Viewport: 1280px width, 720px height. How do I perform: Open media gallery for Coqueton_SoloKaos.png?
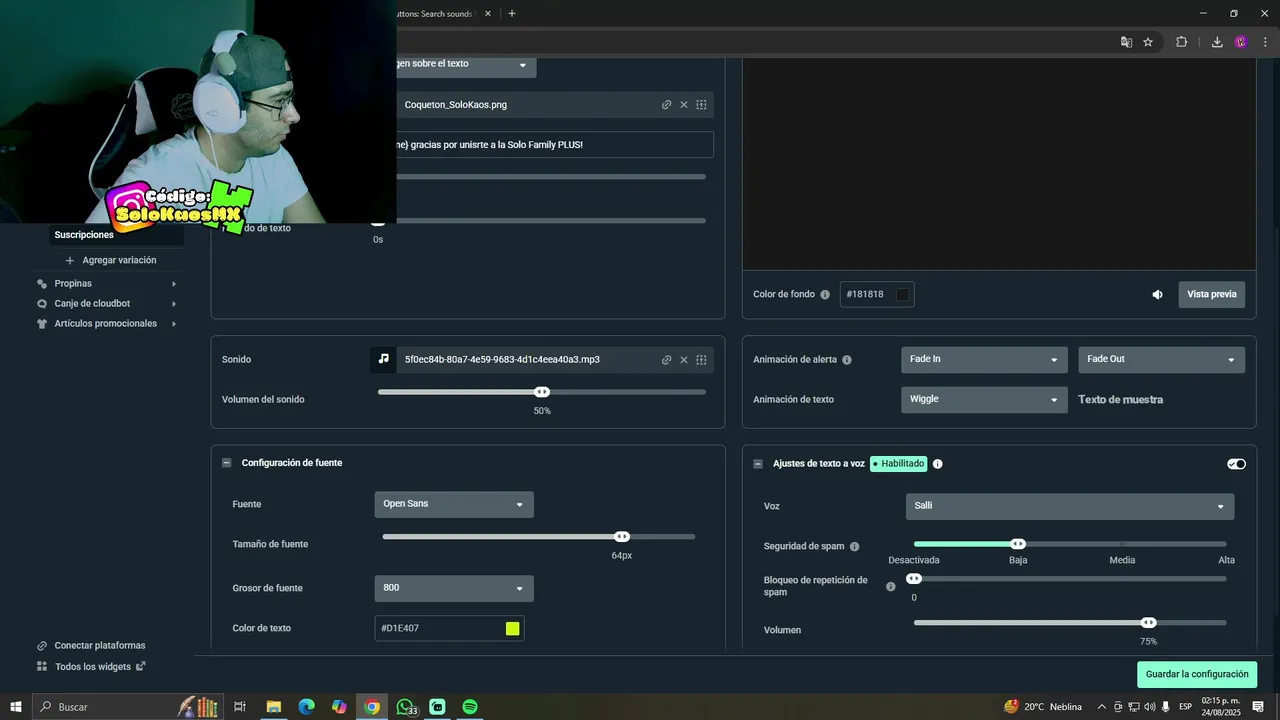(702, 105)
